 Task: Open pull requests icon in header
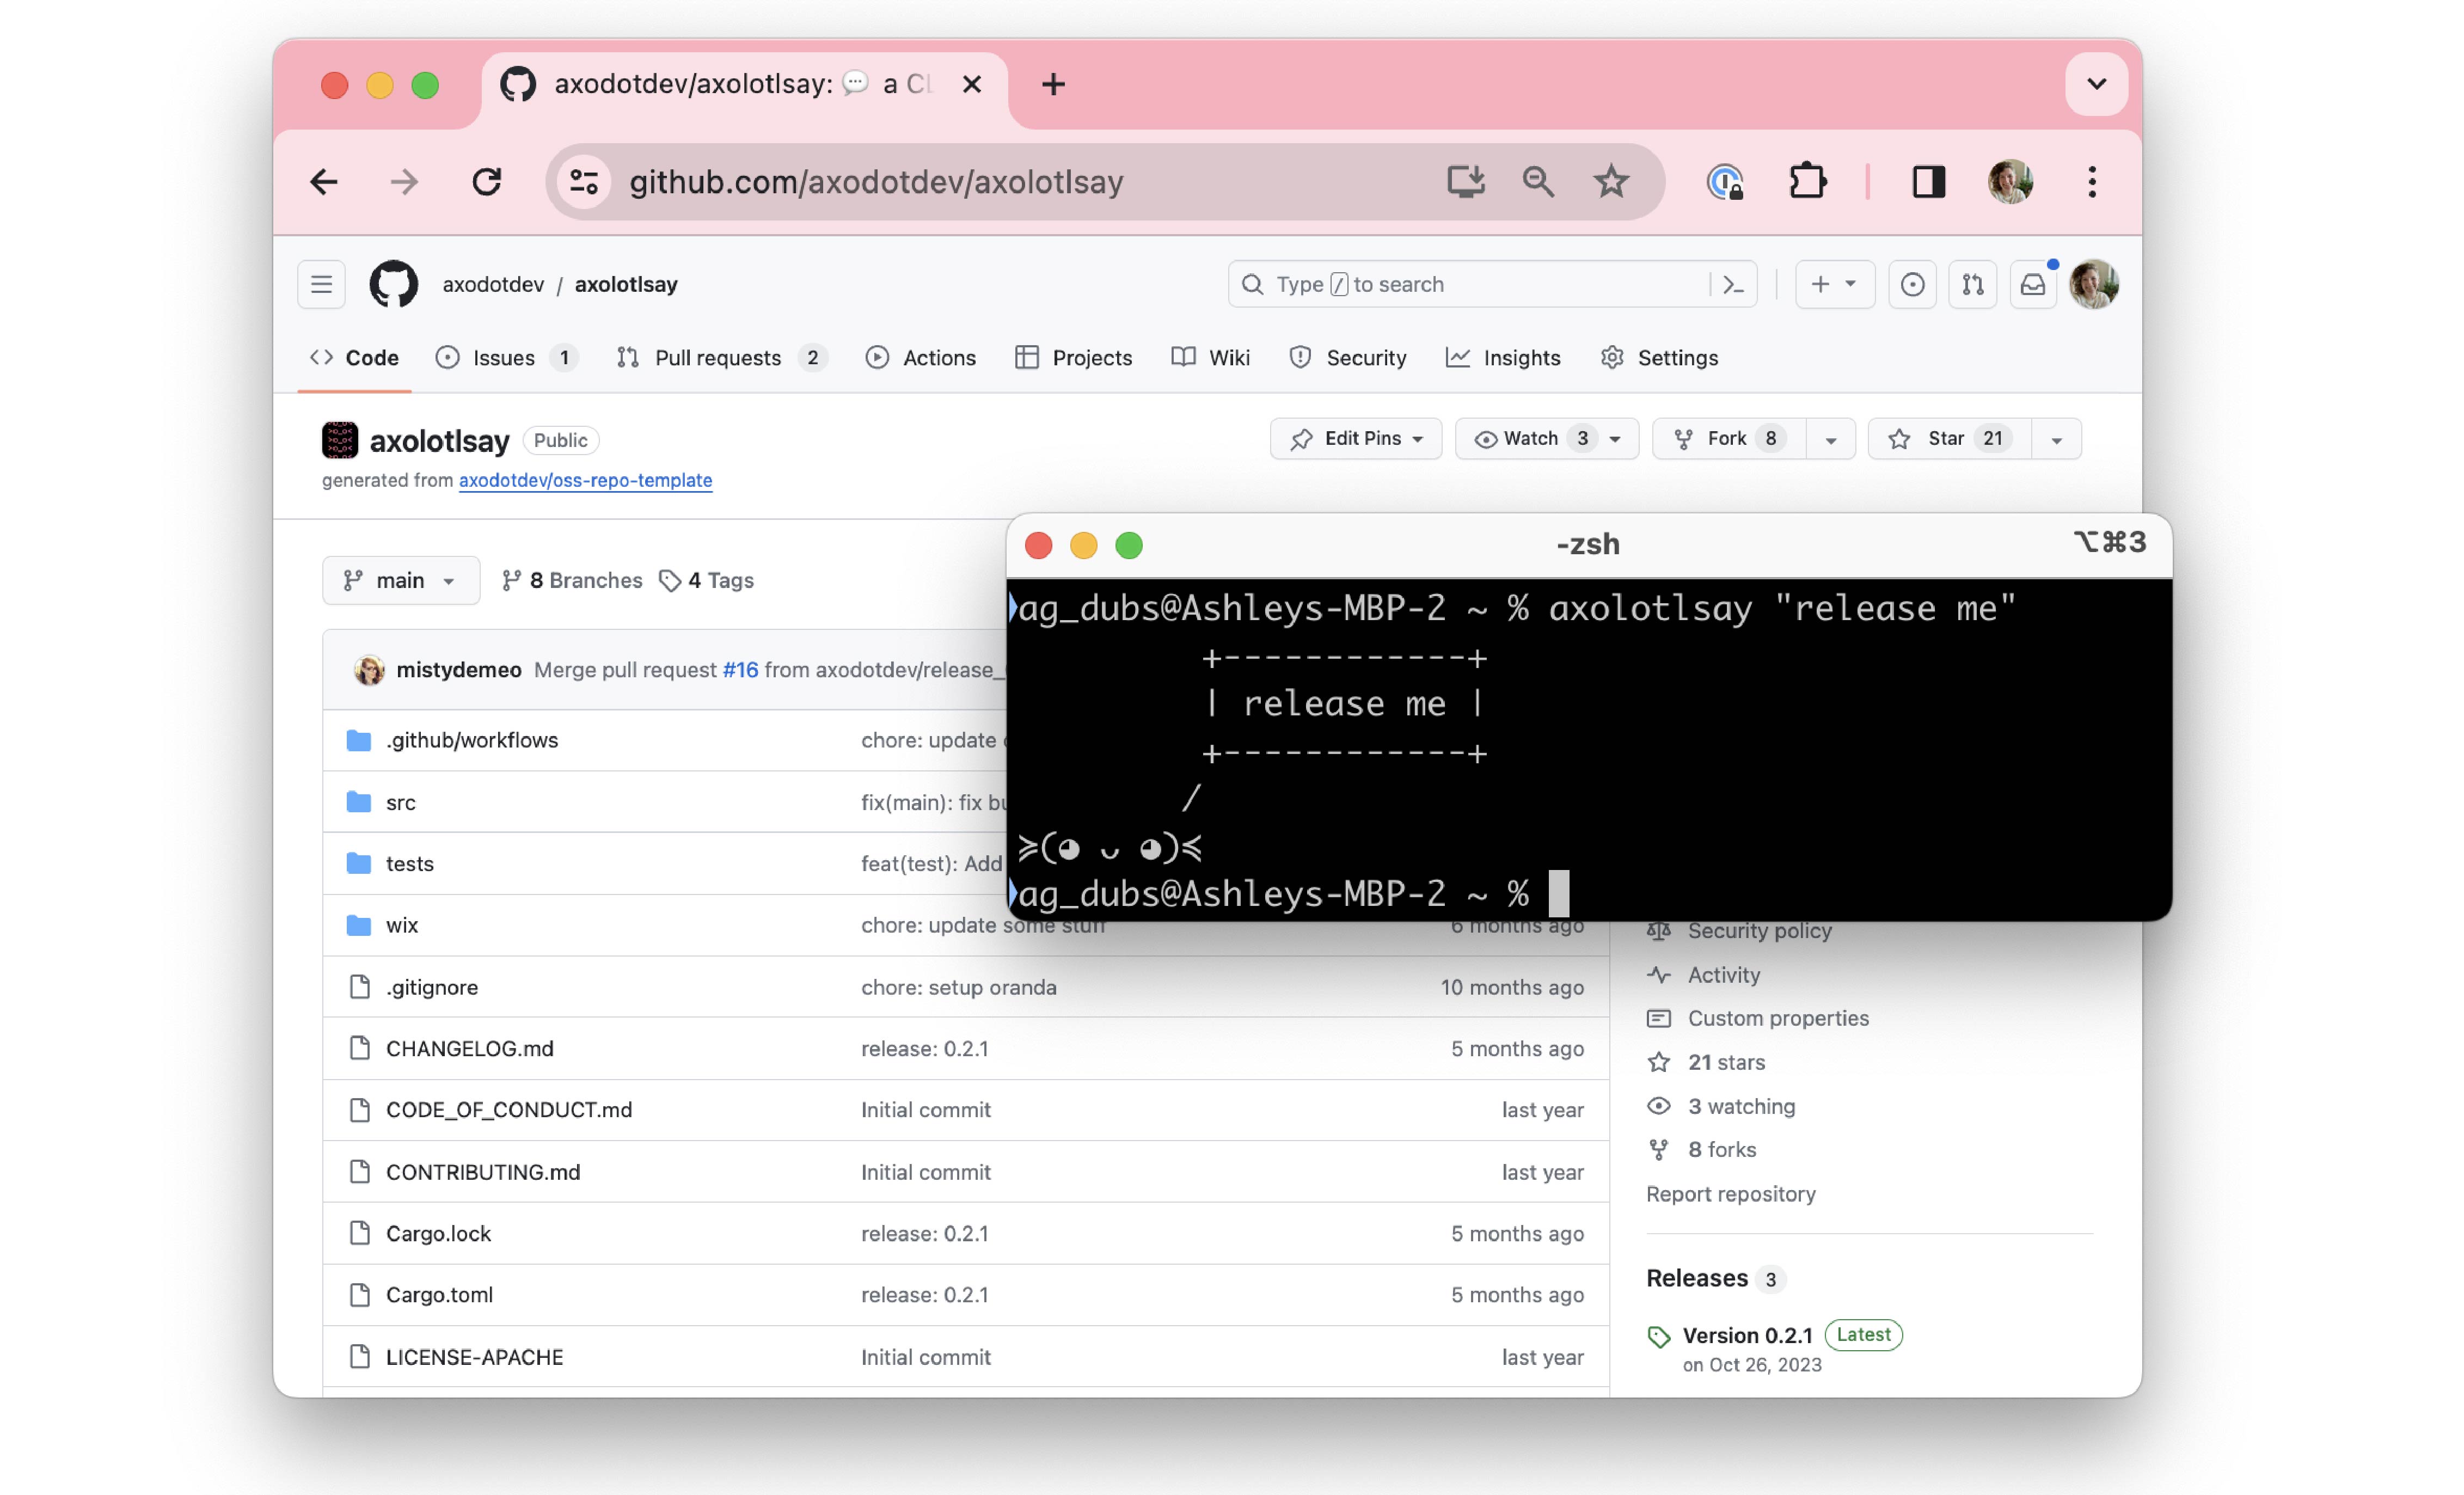(x=1972, y=285)
